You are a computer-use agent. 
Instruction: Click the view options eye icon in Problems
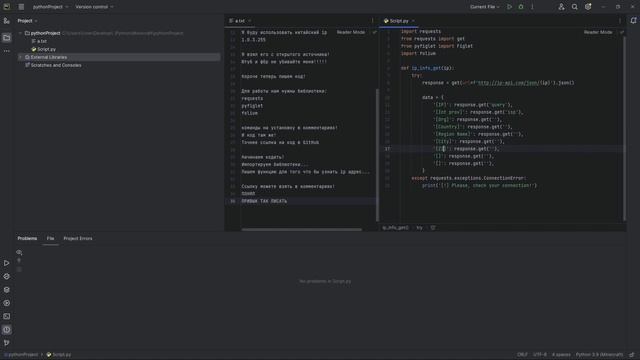click(x=19, y=252)
